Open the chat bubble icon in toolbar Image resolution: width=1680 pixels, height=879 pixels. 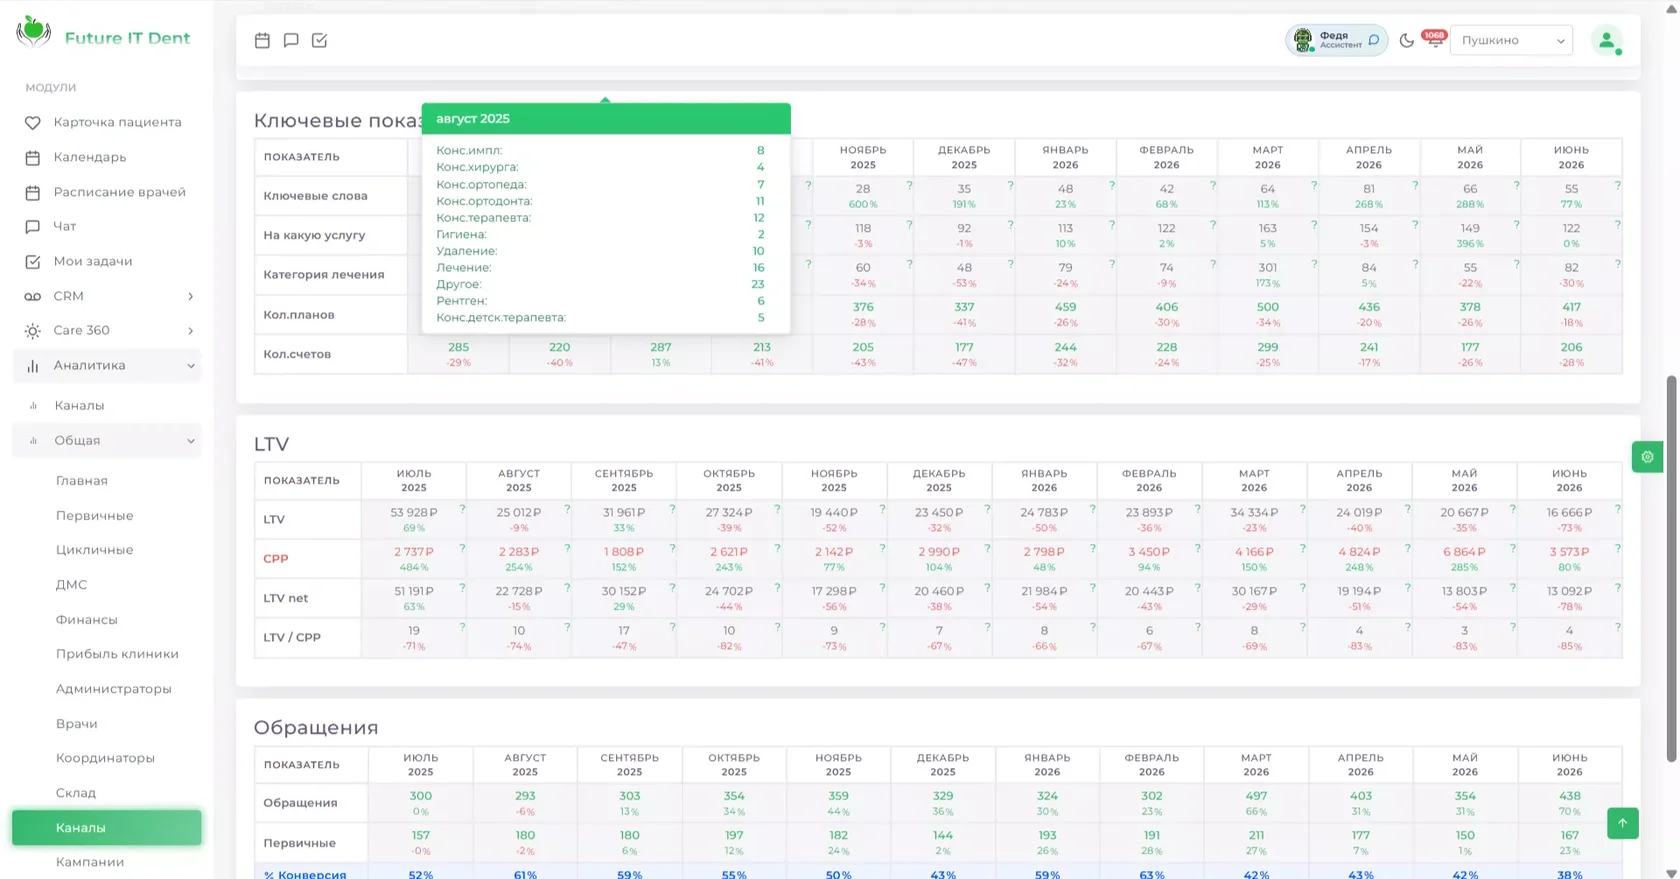291,40
